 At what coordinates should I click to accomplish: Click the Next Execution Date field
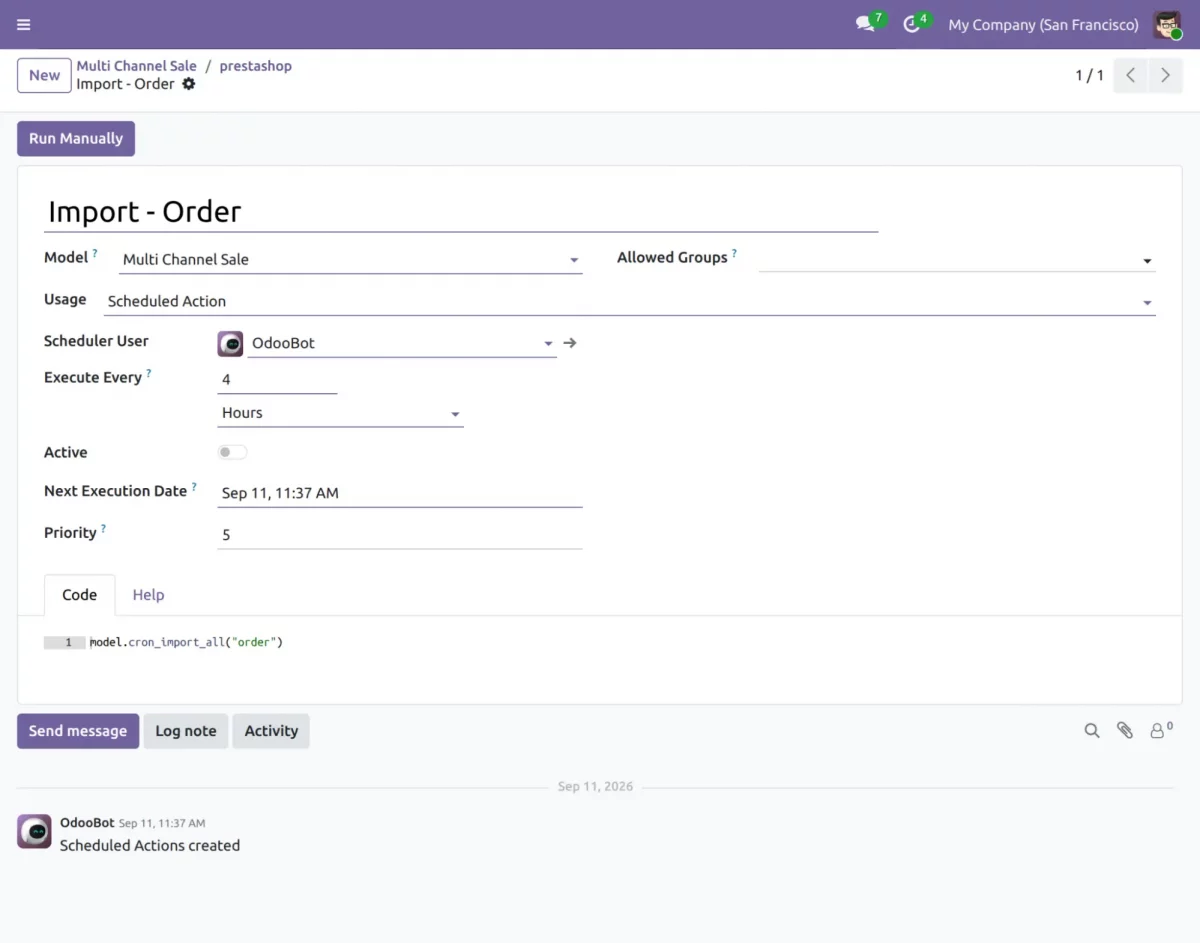coord(400,493)
